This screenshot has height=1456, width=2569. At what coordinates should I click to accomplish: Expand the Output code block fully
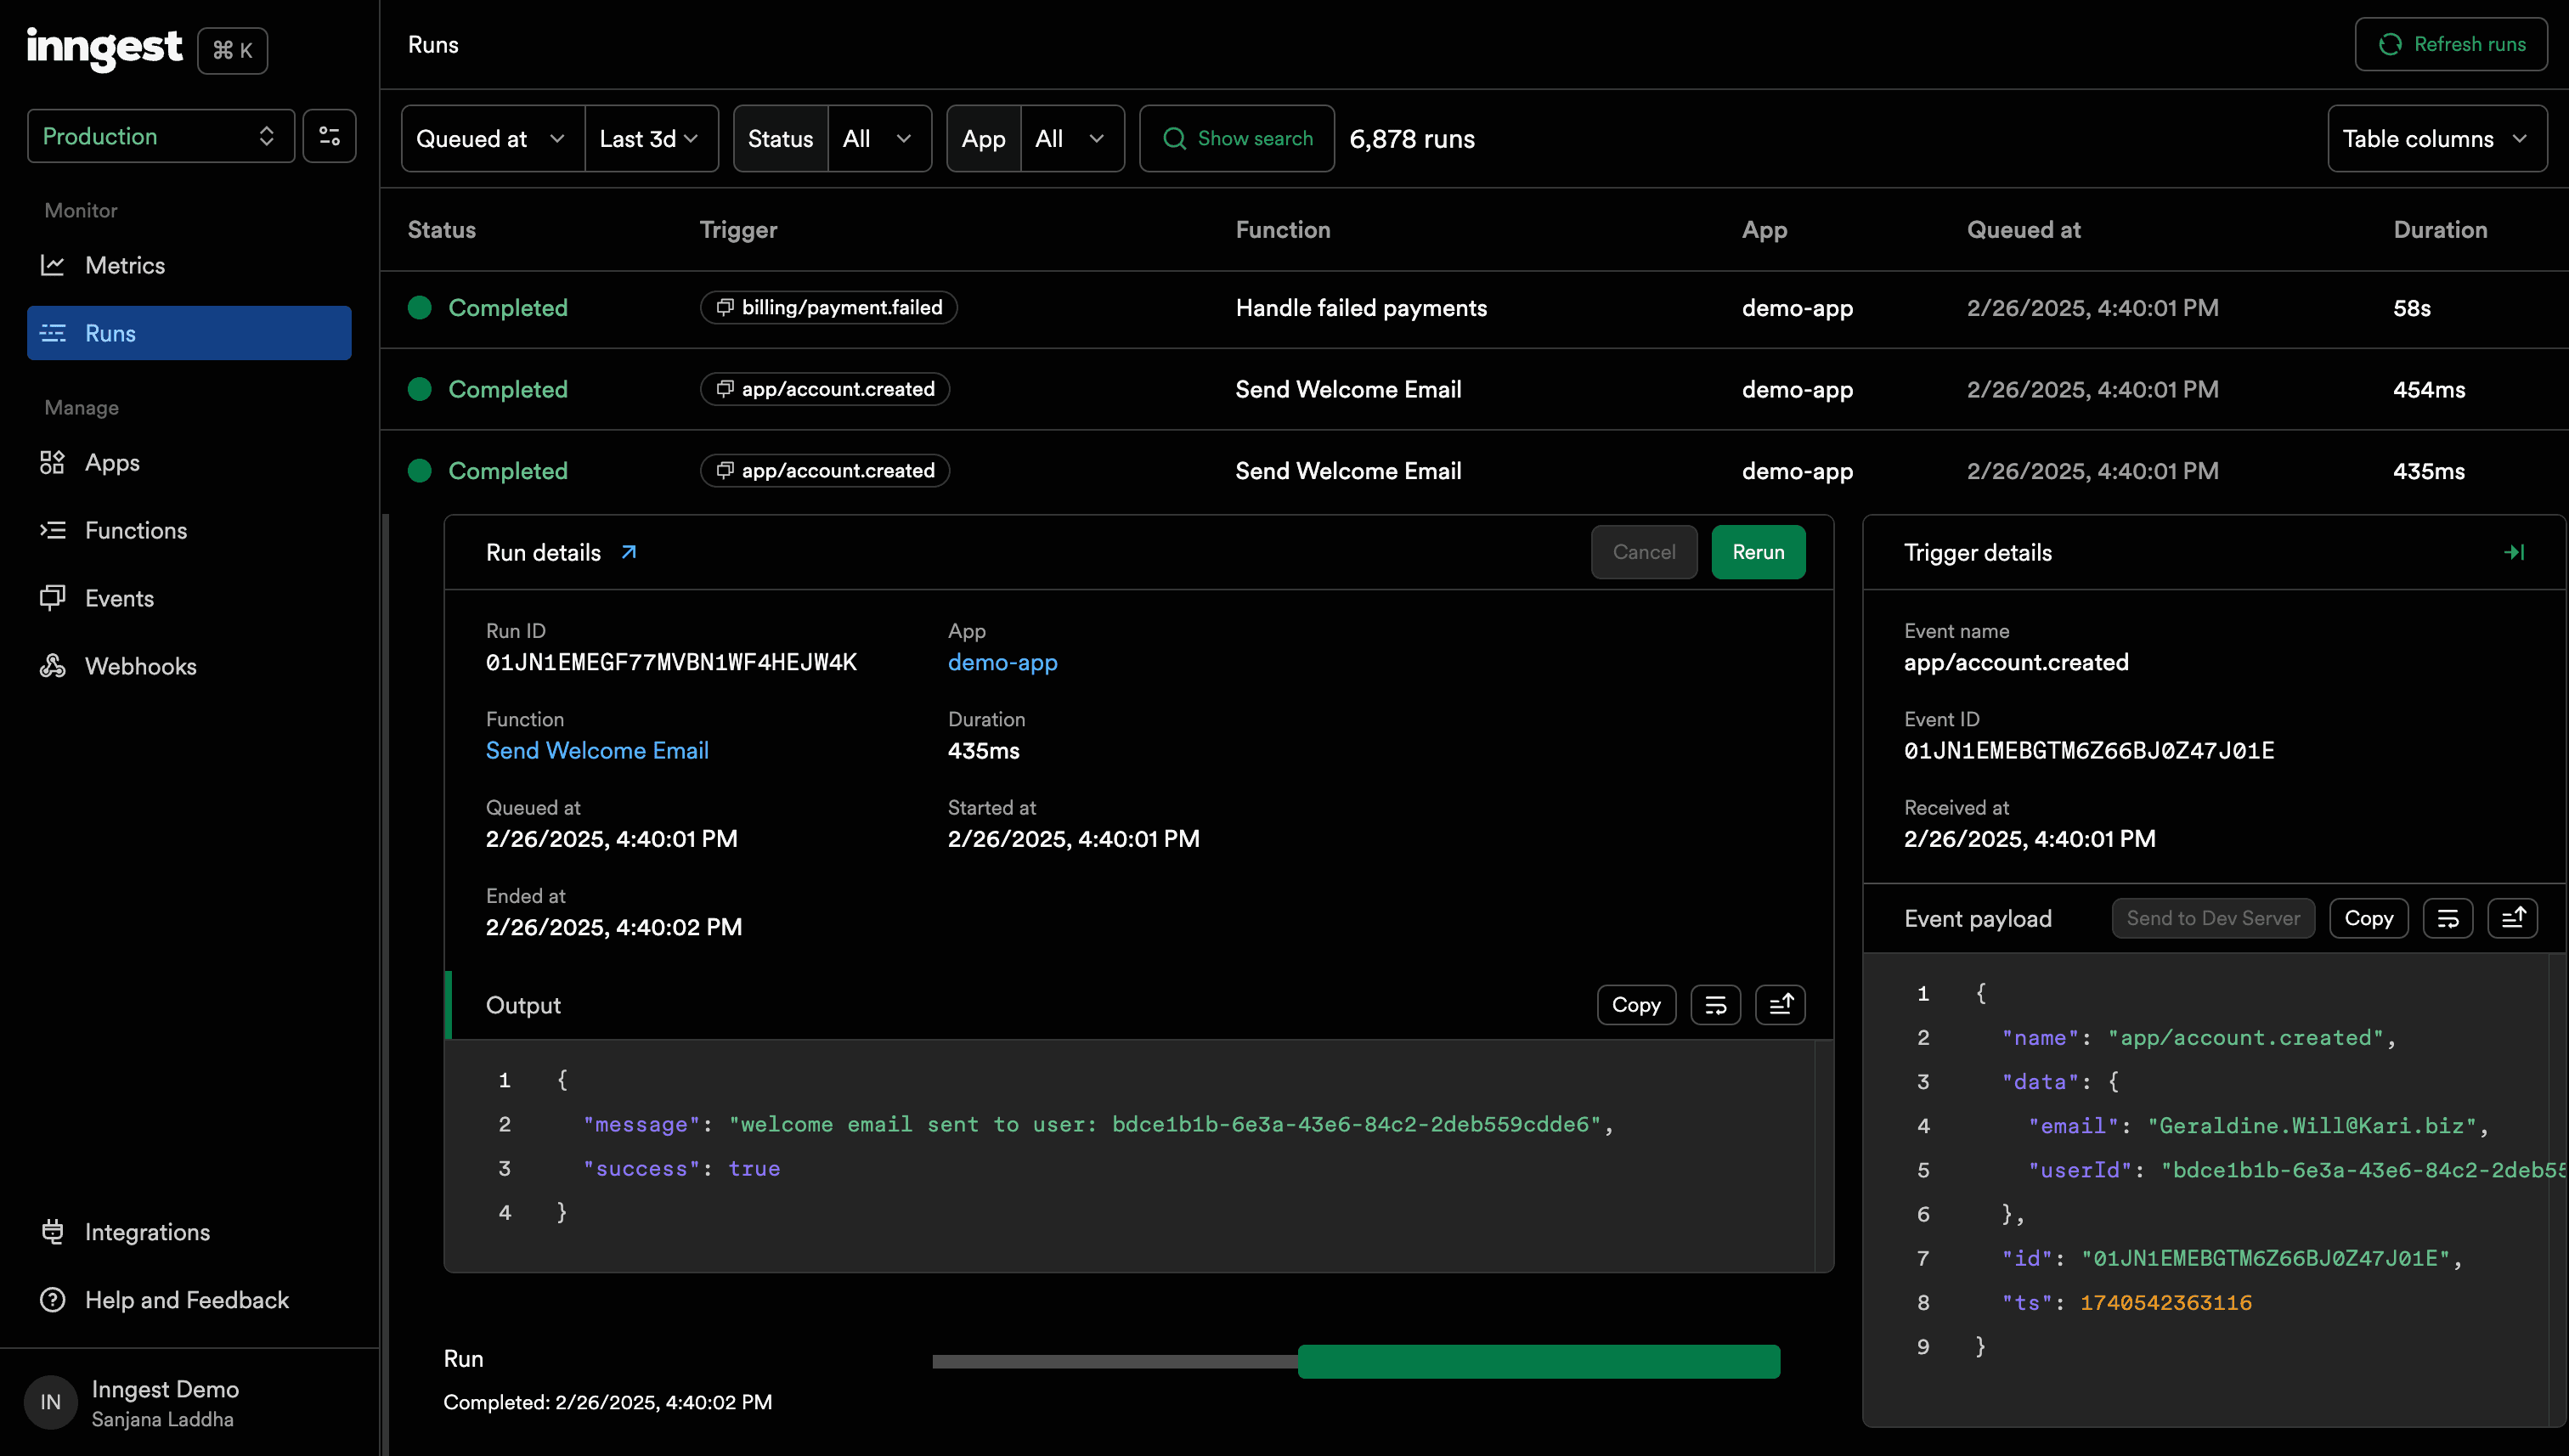click(1780, 1005)
